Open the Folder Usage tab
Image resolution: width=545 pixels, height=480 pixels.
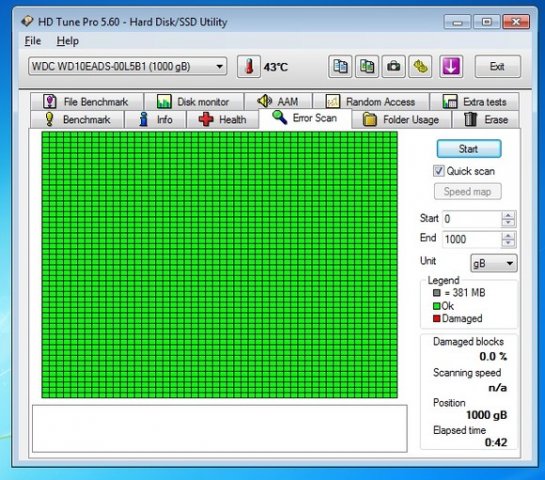tap(401, 120)
